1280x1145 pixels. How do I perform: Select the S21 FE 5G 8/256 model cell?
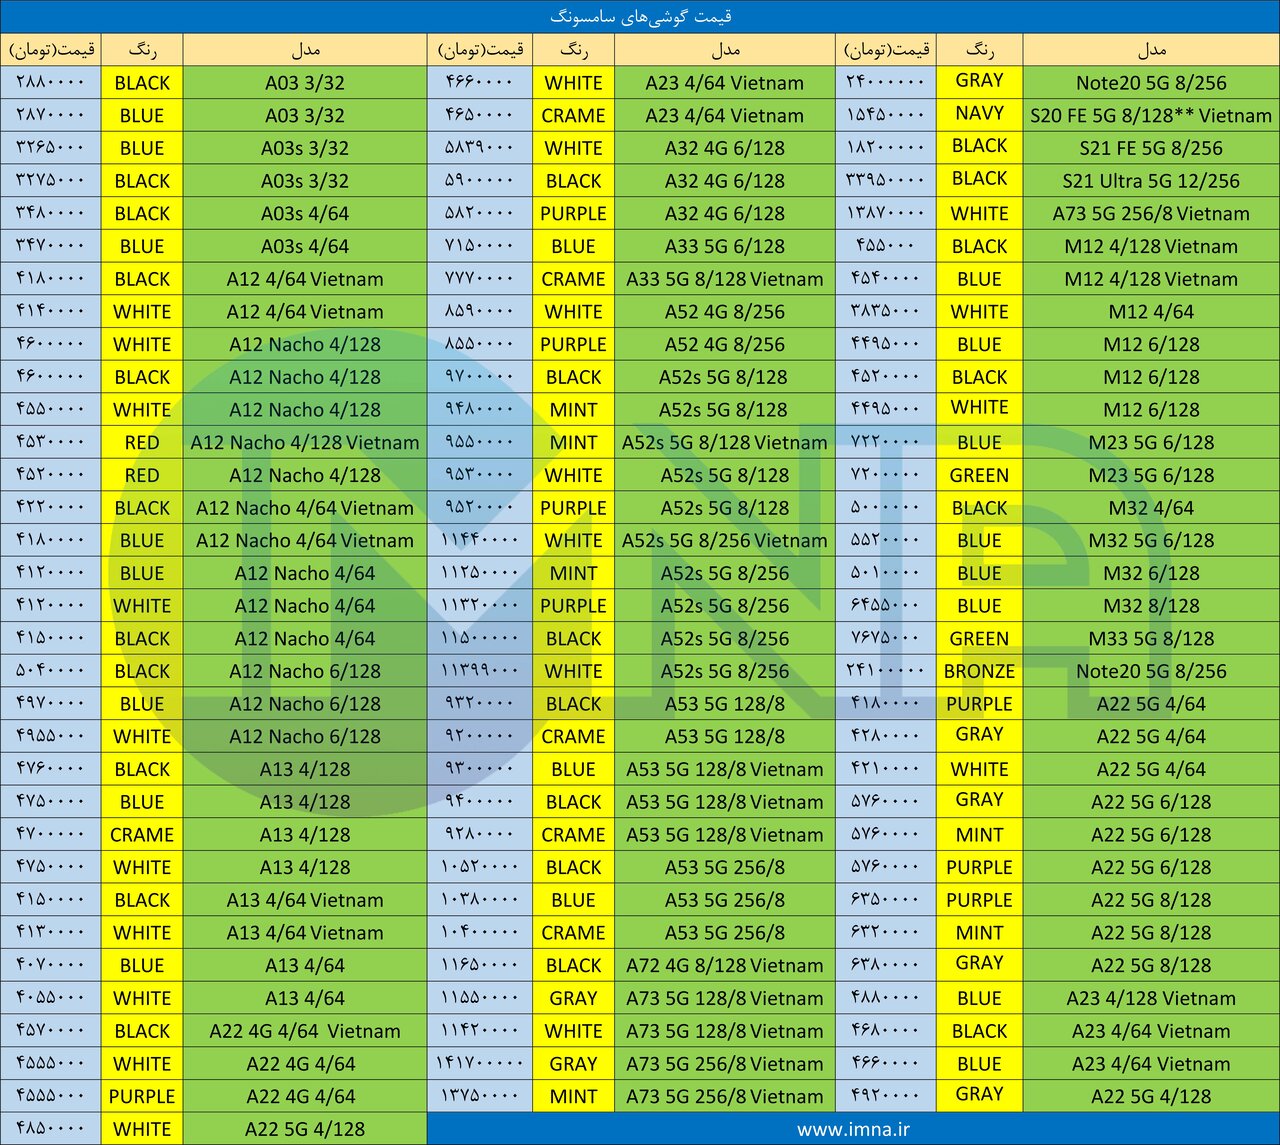pos(1151,149)
